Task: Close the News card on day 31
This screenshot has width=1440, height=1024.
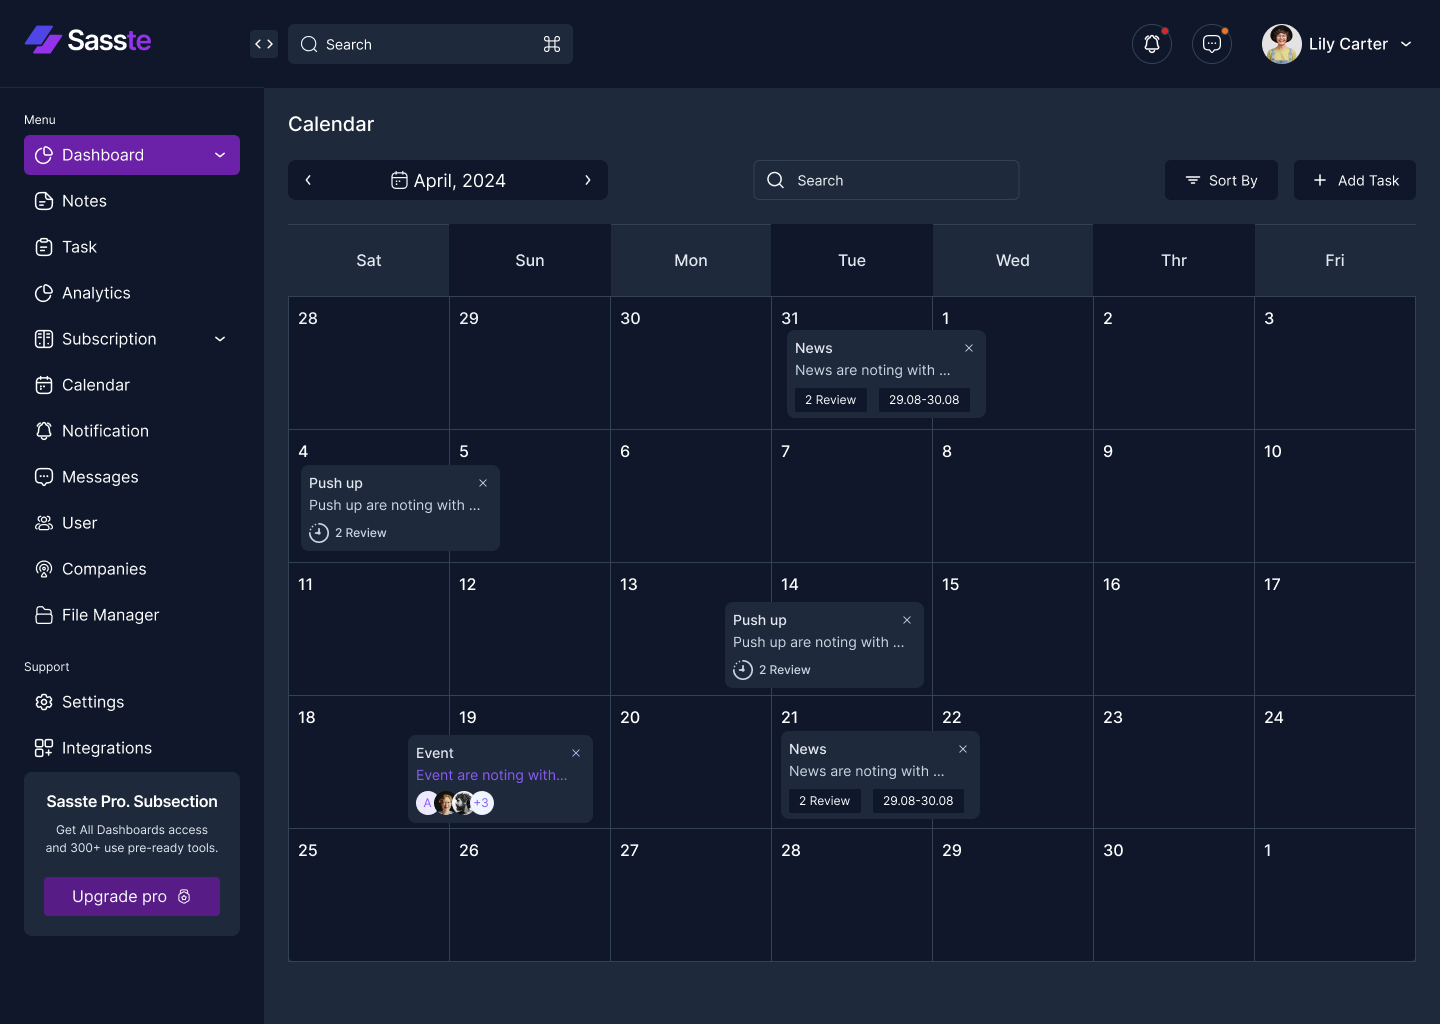Action: [969, 348]
